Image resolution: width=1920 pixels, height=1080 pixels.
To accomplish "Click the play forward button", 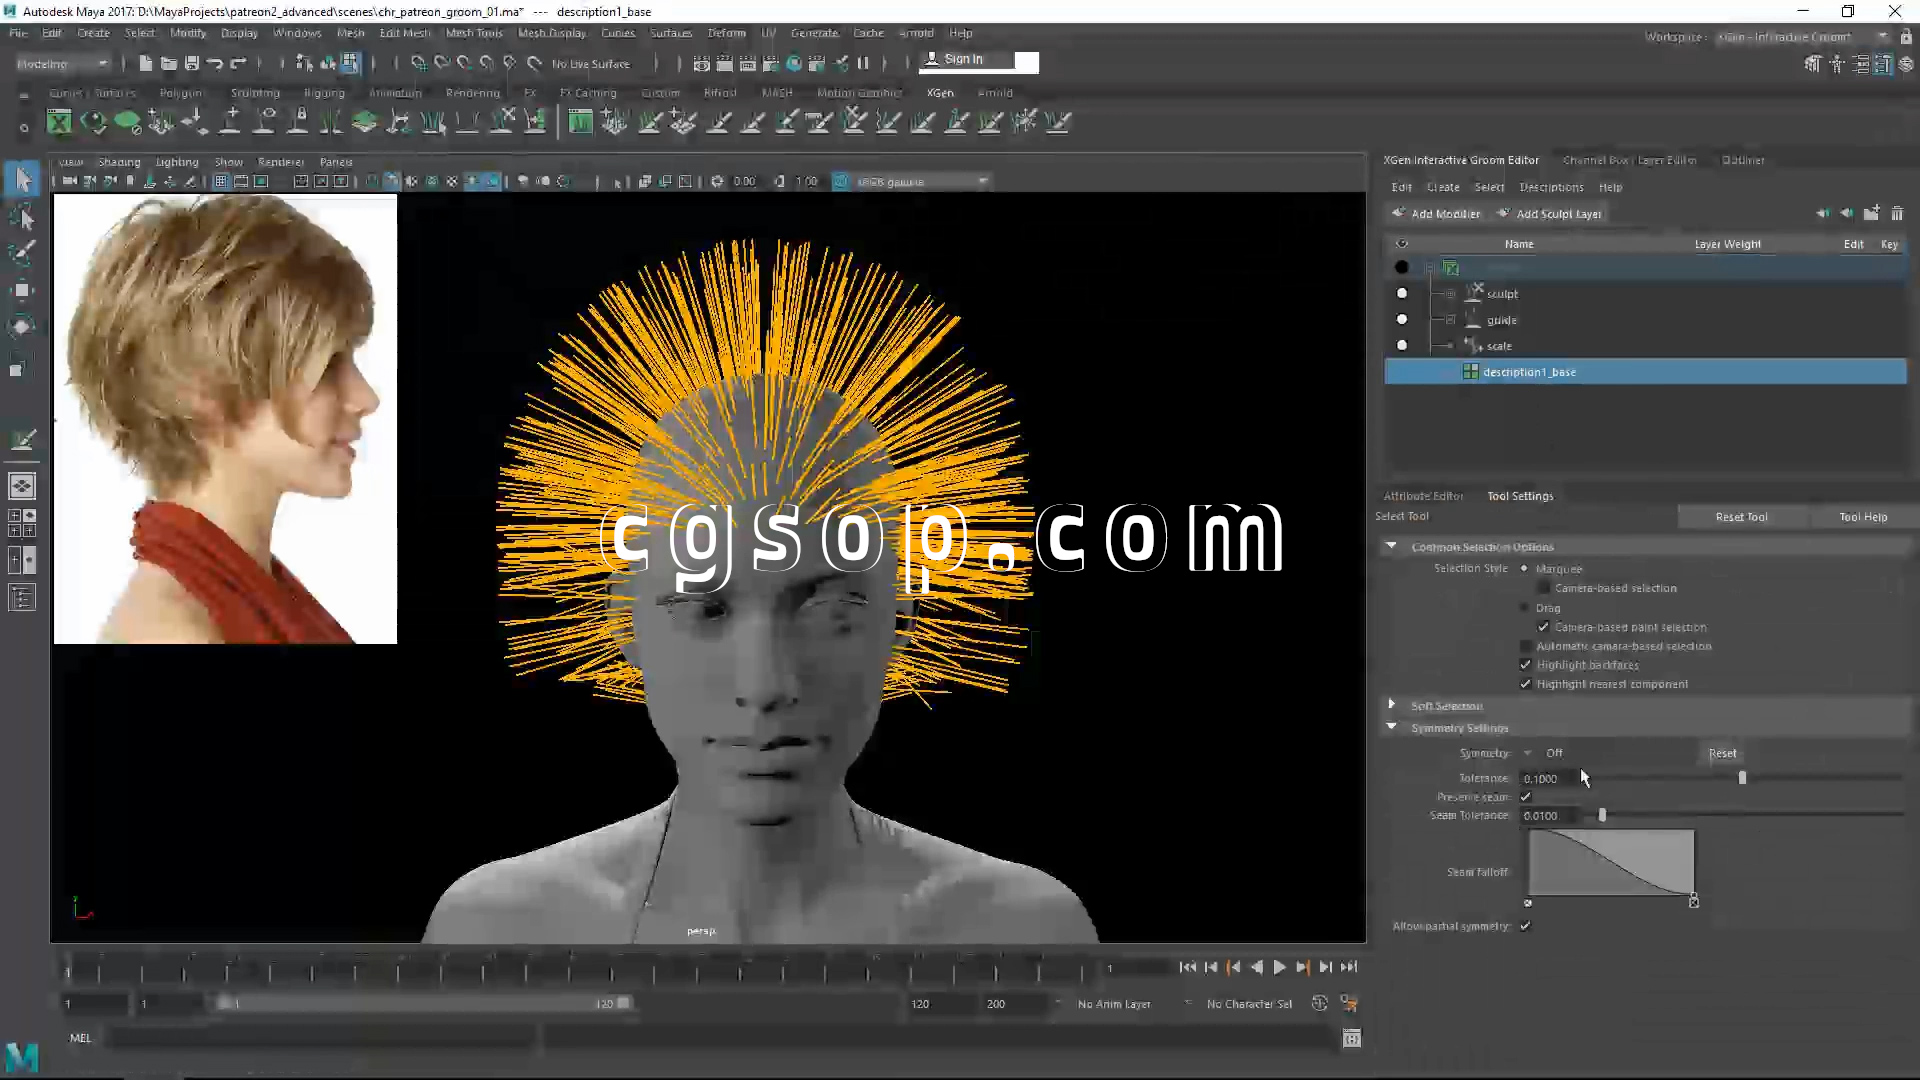I will tap(1279, 967).
